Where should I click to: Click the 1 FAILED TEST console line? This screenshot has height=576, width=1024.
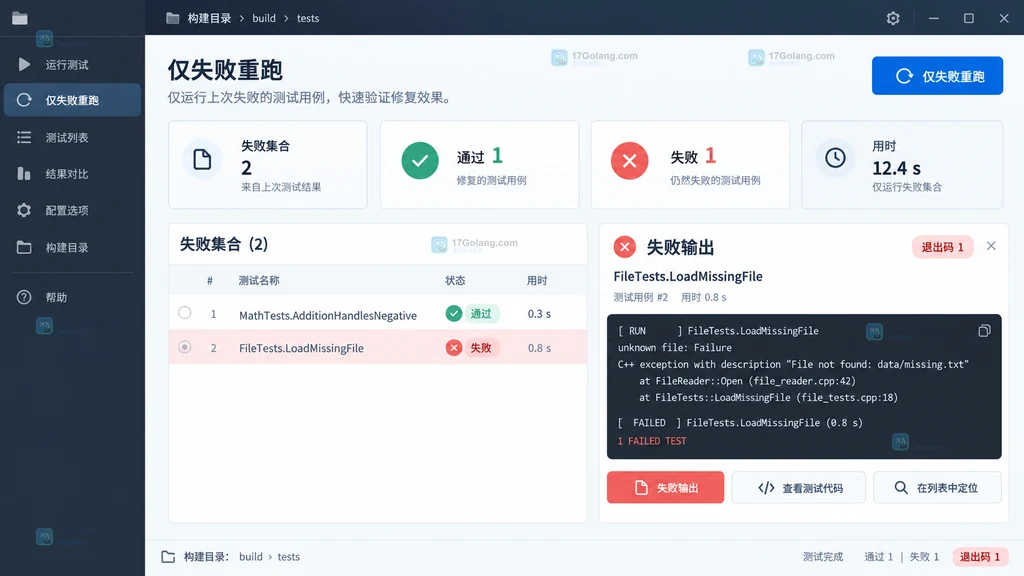coord(652,441)
